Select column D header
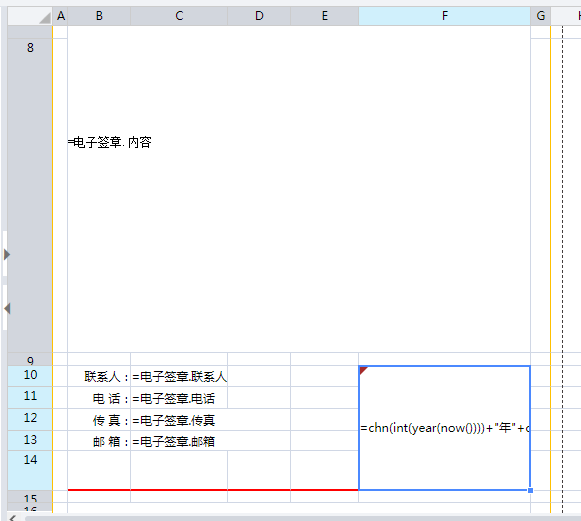Image resolution: width=581 pixels, height=521 pixels. point(259,16)
